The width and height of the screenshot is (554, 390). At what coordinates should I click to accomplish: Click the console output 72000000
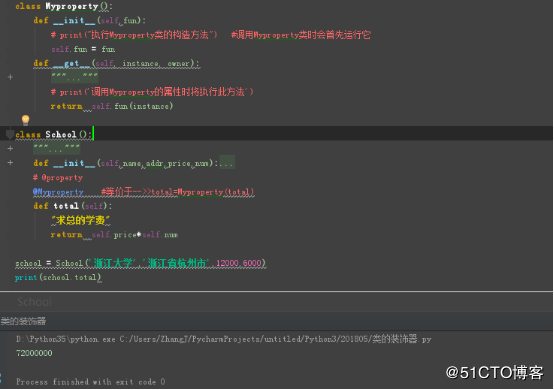34,353
